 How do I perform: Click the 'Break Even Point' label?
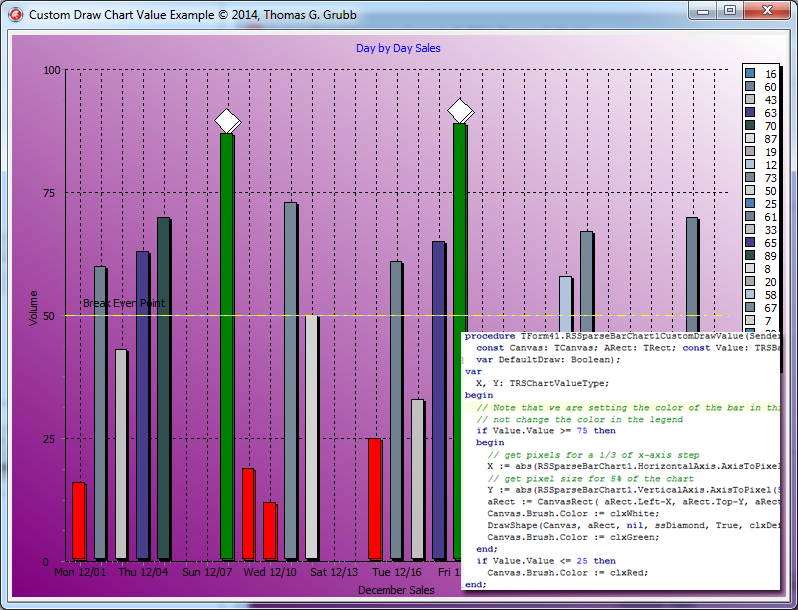point(124,303)
